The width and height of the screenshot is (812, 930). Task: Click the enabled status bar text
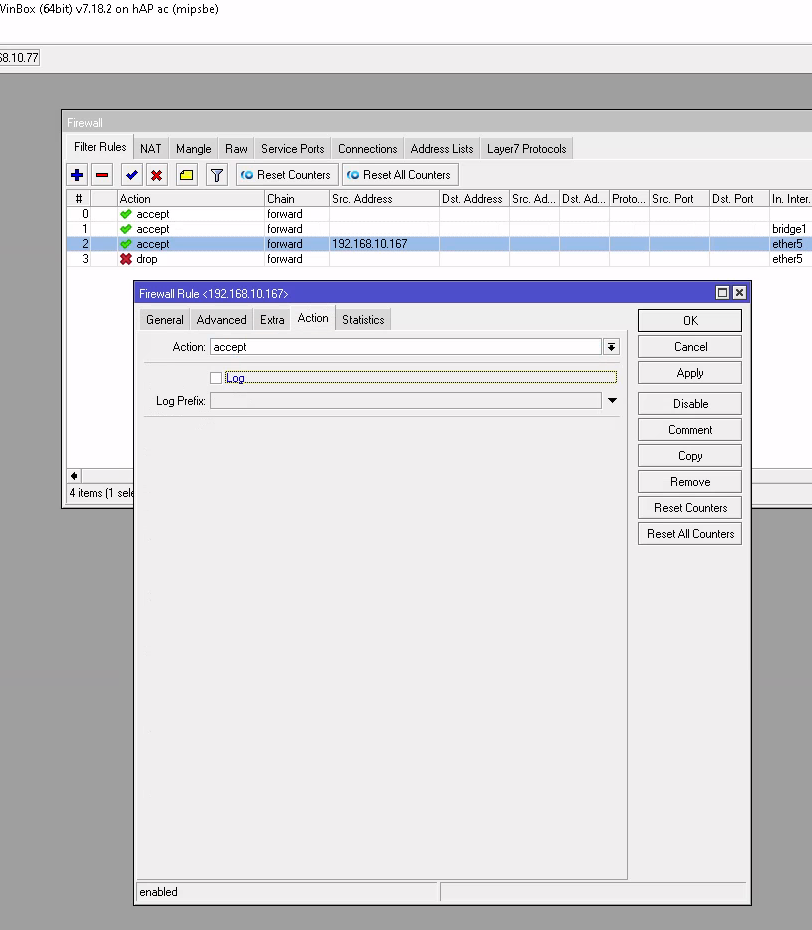tap(158, 892)
